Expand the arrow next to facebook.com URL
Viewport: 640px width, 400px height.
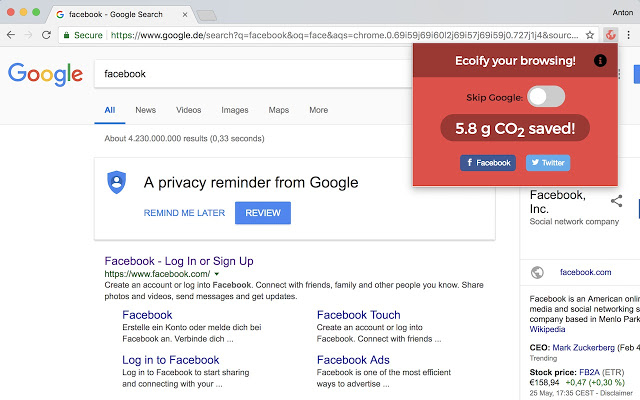click(217, 274)
